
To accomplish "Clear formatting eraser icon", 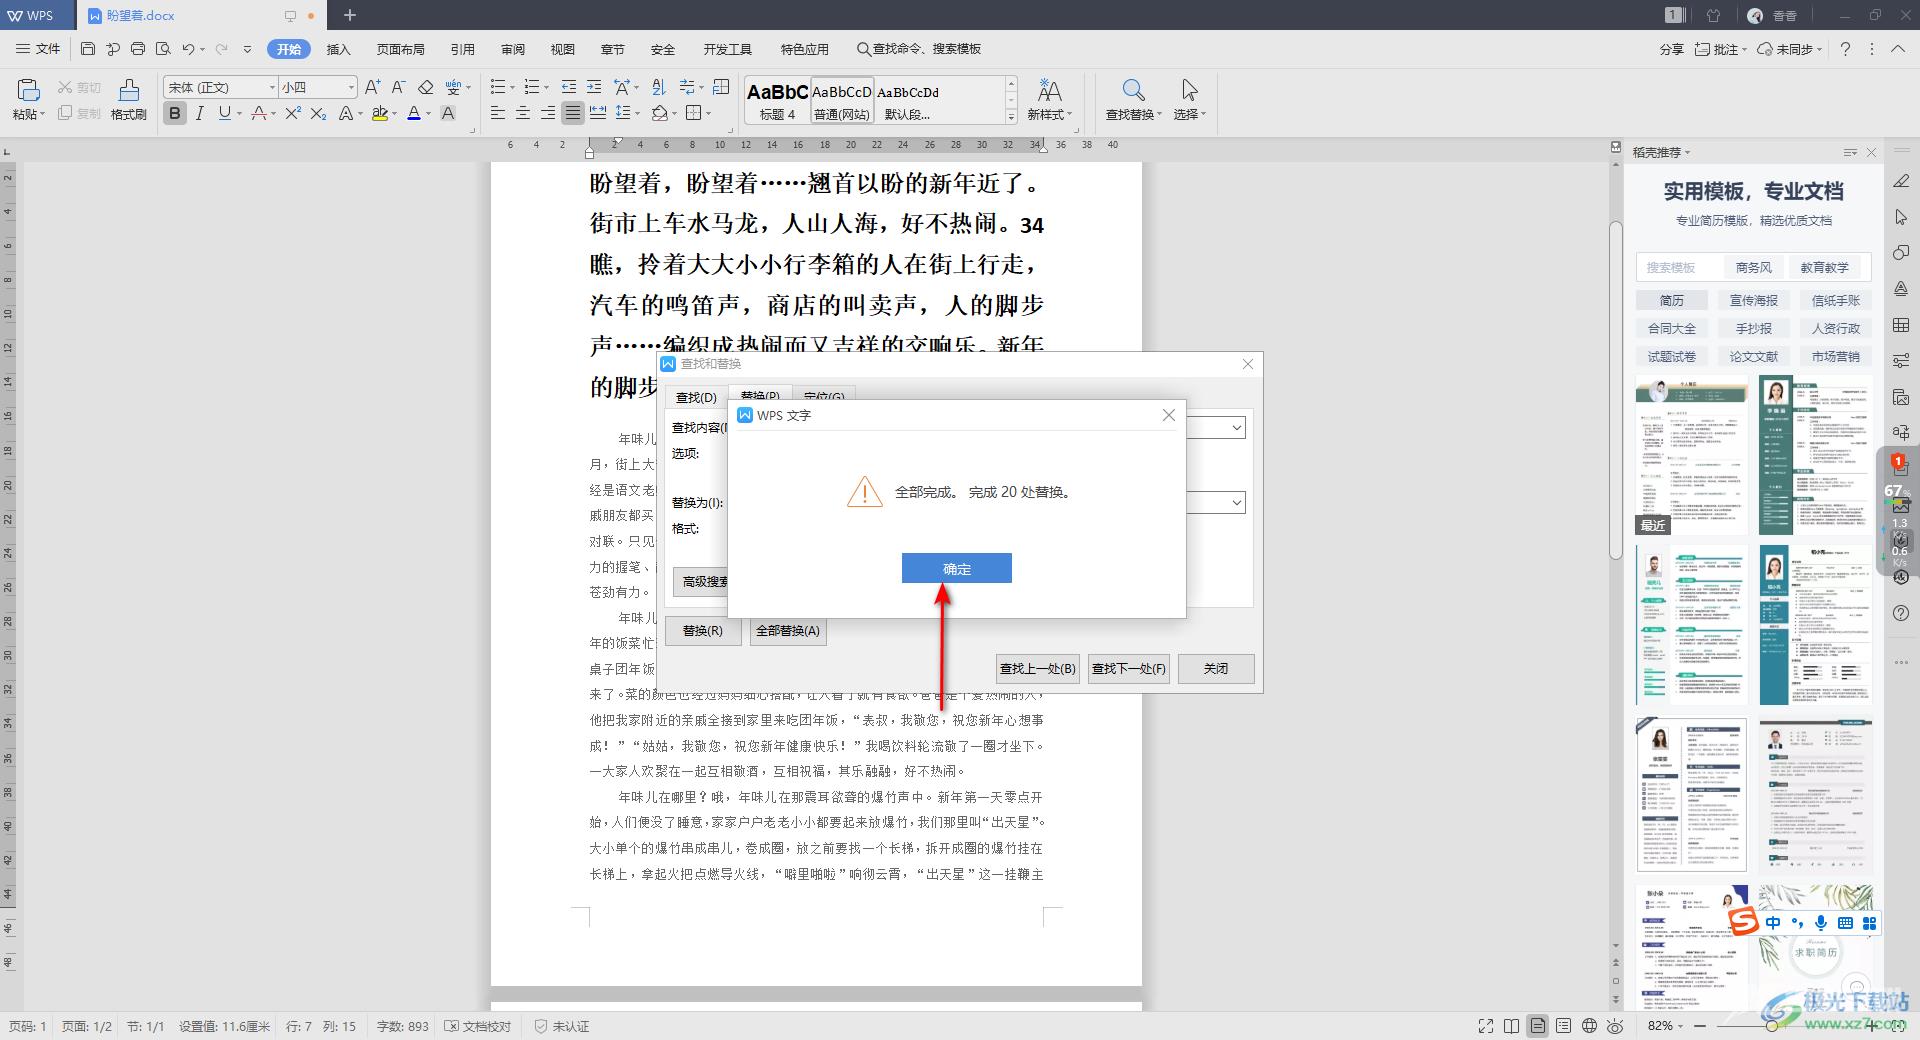I will click(x=425, y=87).
